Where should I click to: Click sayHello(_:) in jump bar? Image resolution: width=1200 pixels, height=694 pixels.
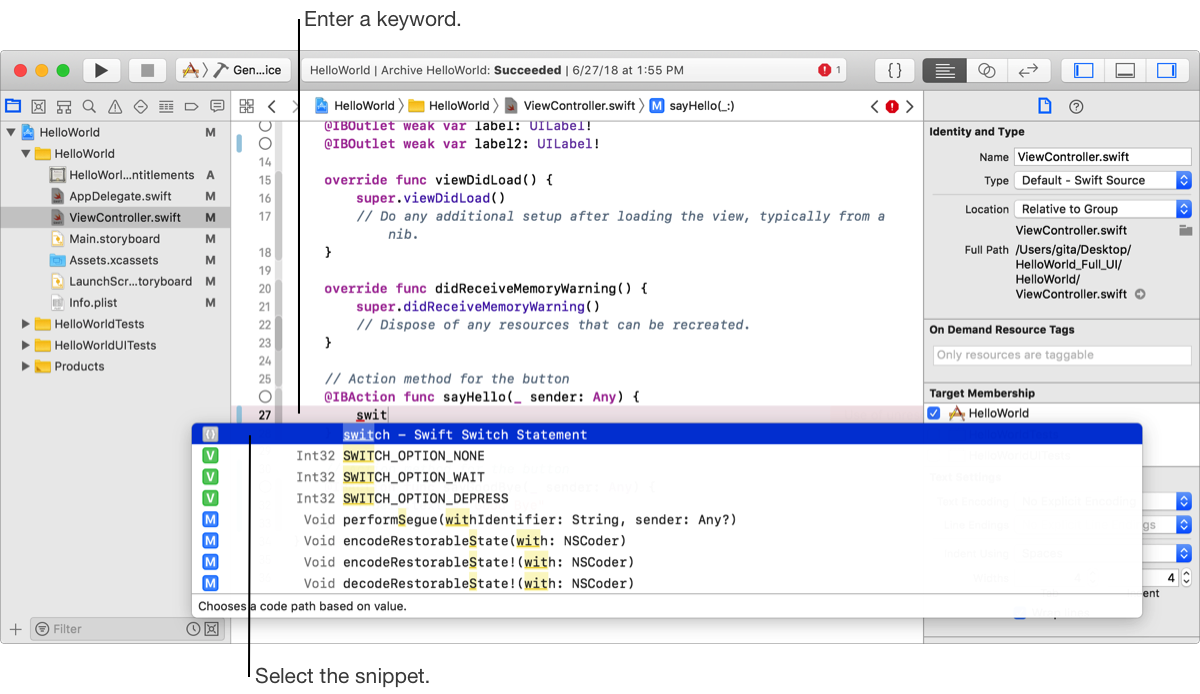coord(691,106)
